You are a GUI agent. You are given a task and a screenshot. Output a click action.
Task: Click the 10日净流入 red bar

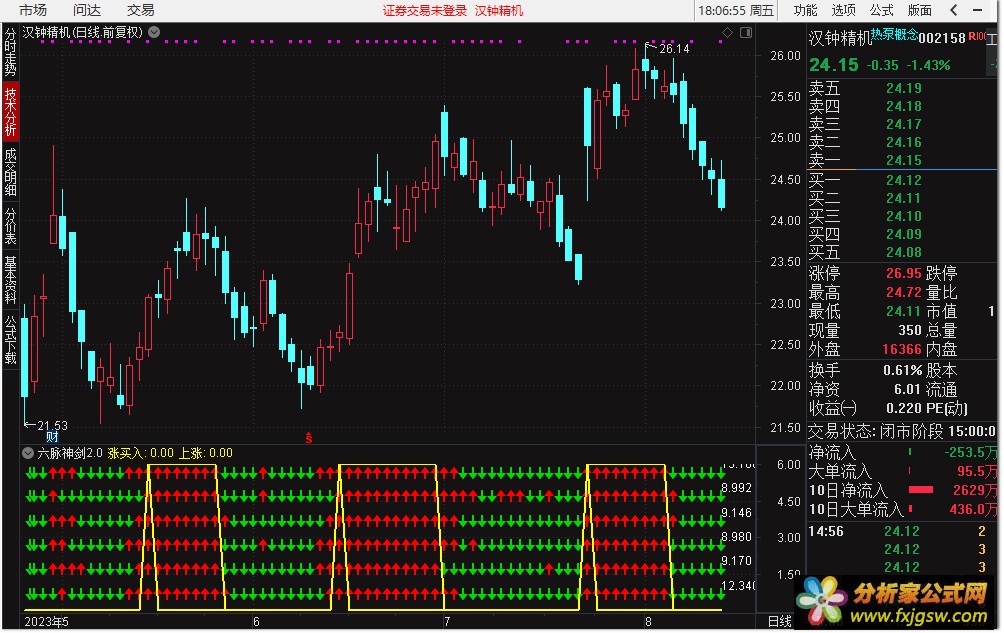click(921, 490)
